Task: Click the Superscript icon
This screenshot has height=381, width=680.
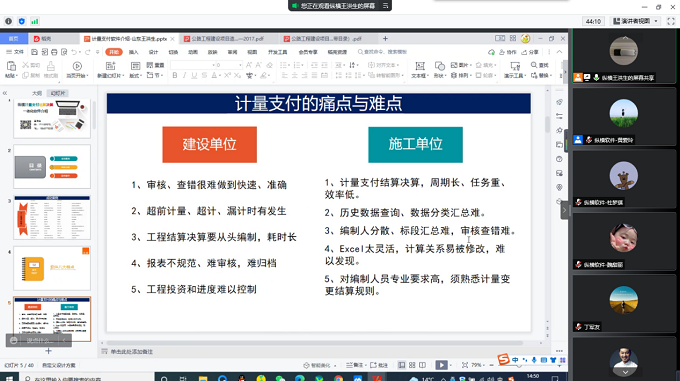Action: (227, 75)
